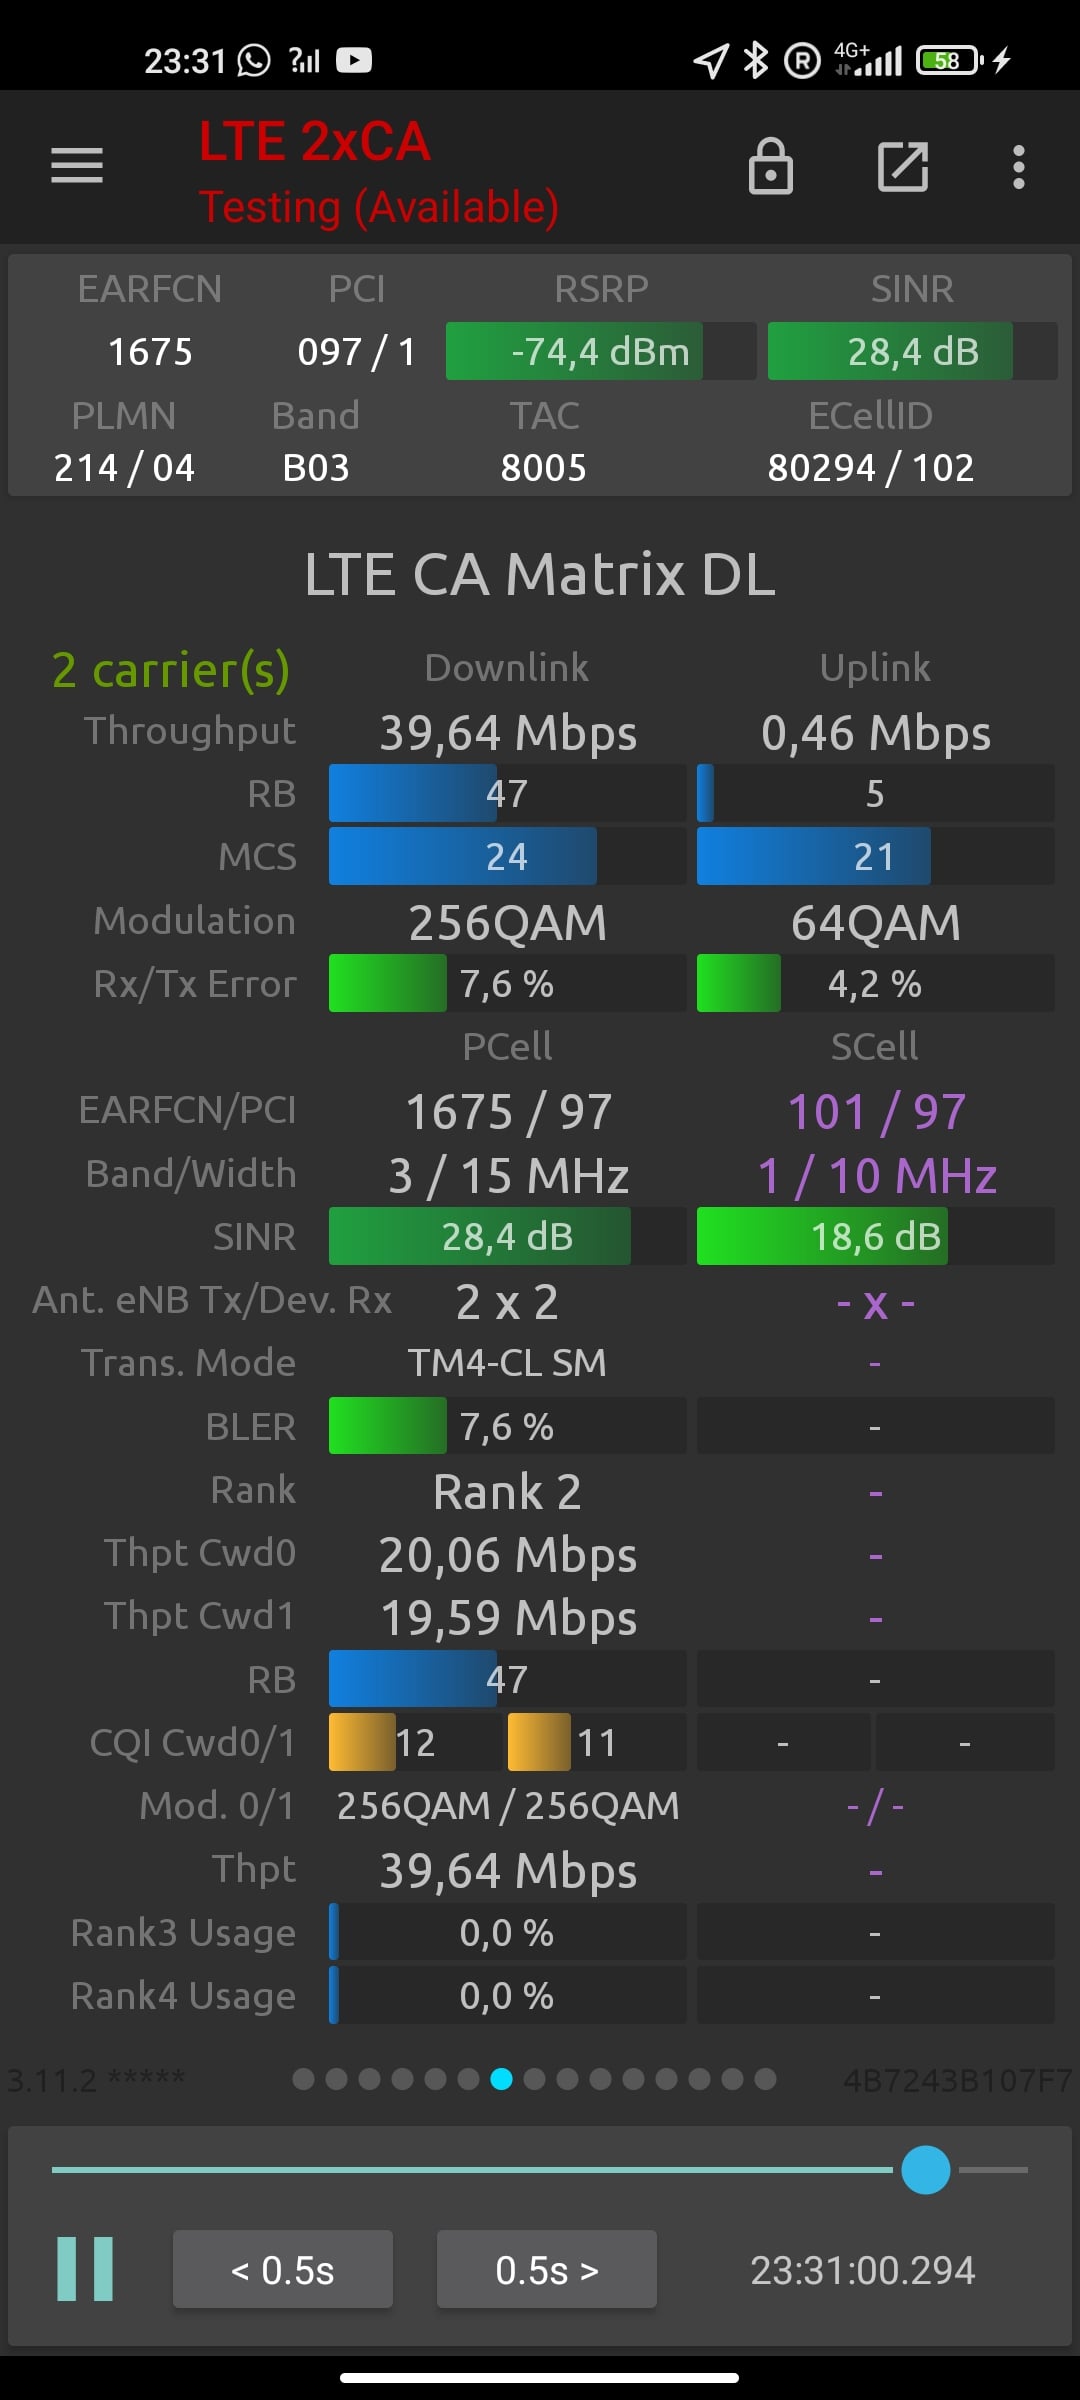
Task: Open the three-dot overflow menu
Action: pyautogui.click(x=1019, y=167)
